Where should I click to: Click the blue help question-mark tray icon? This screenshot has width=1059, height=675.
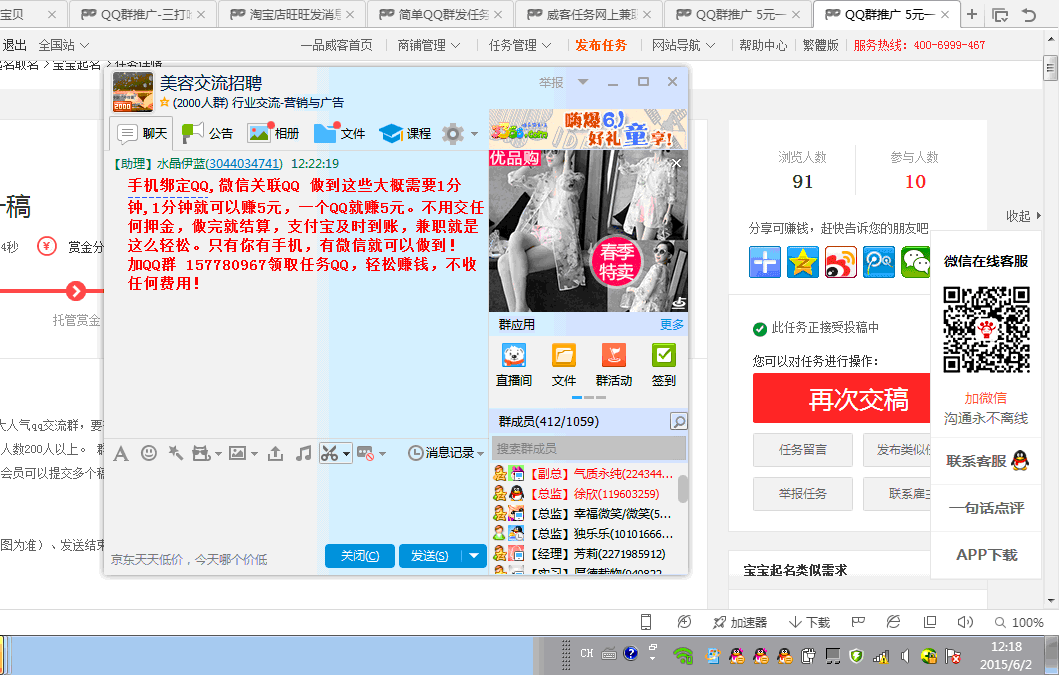pyautogui.click(x=631, y=653)
